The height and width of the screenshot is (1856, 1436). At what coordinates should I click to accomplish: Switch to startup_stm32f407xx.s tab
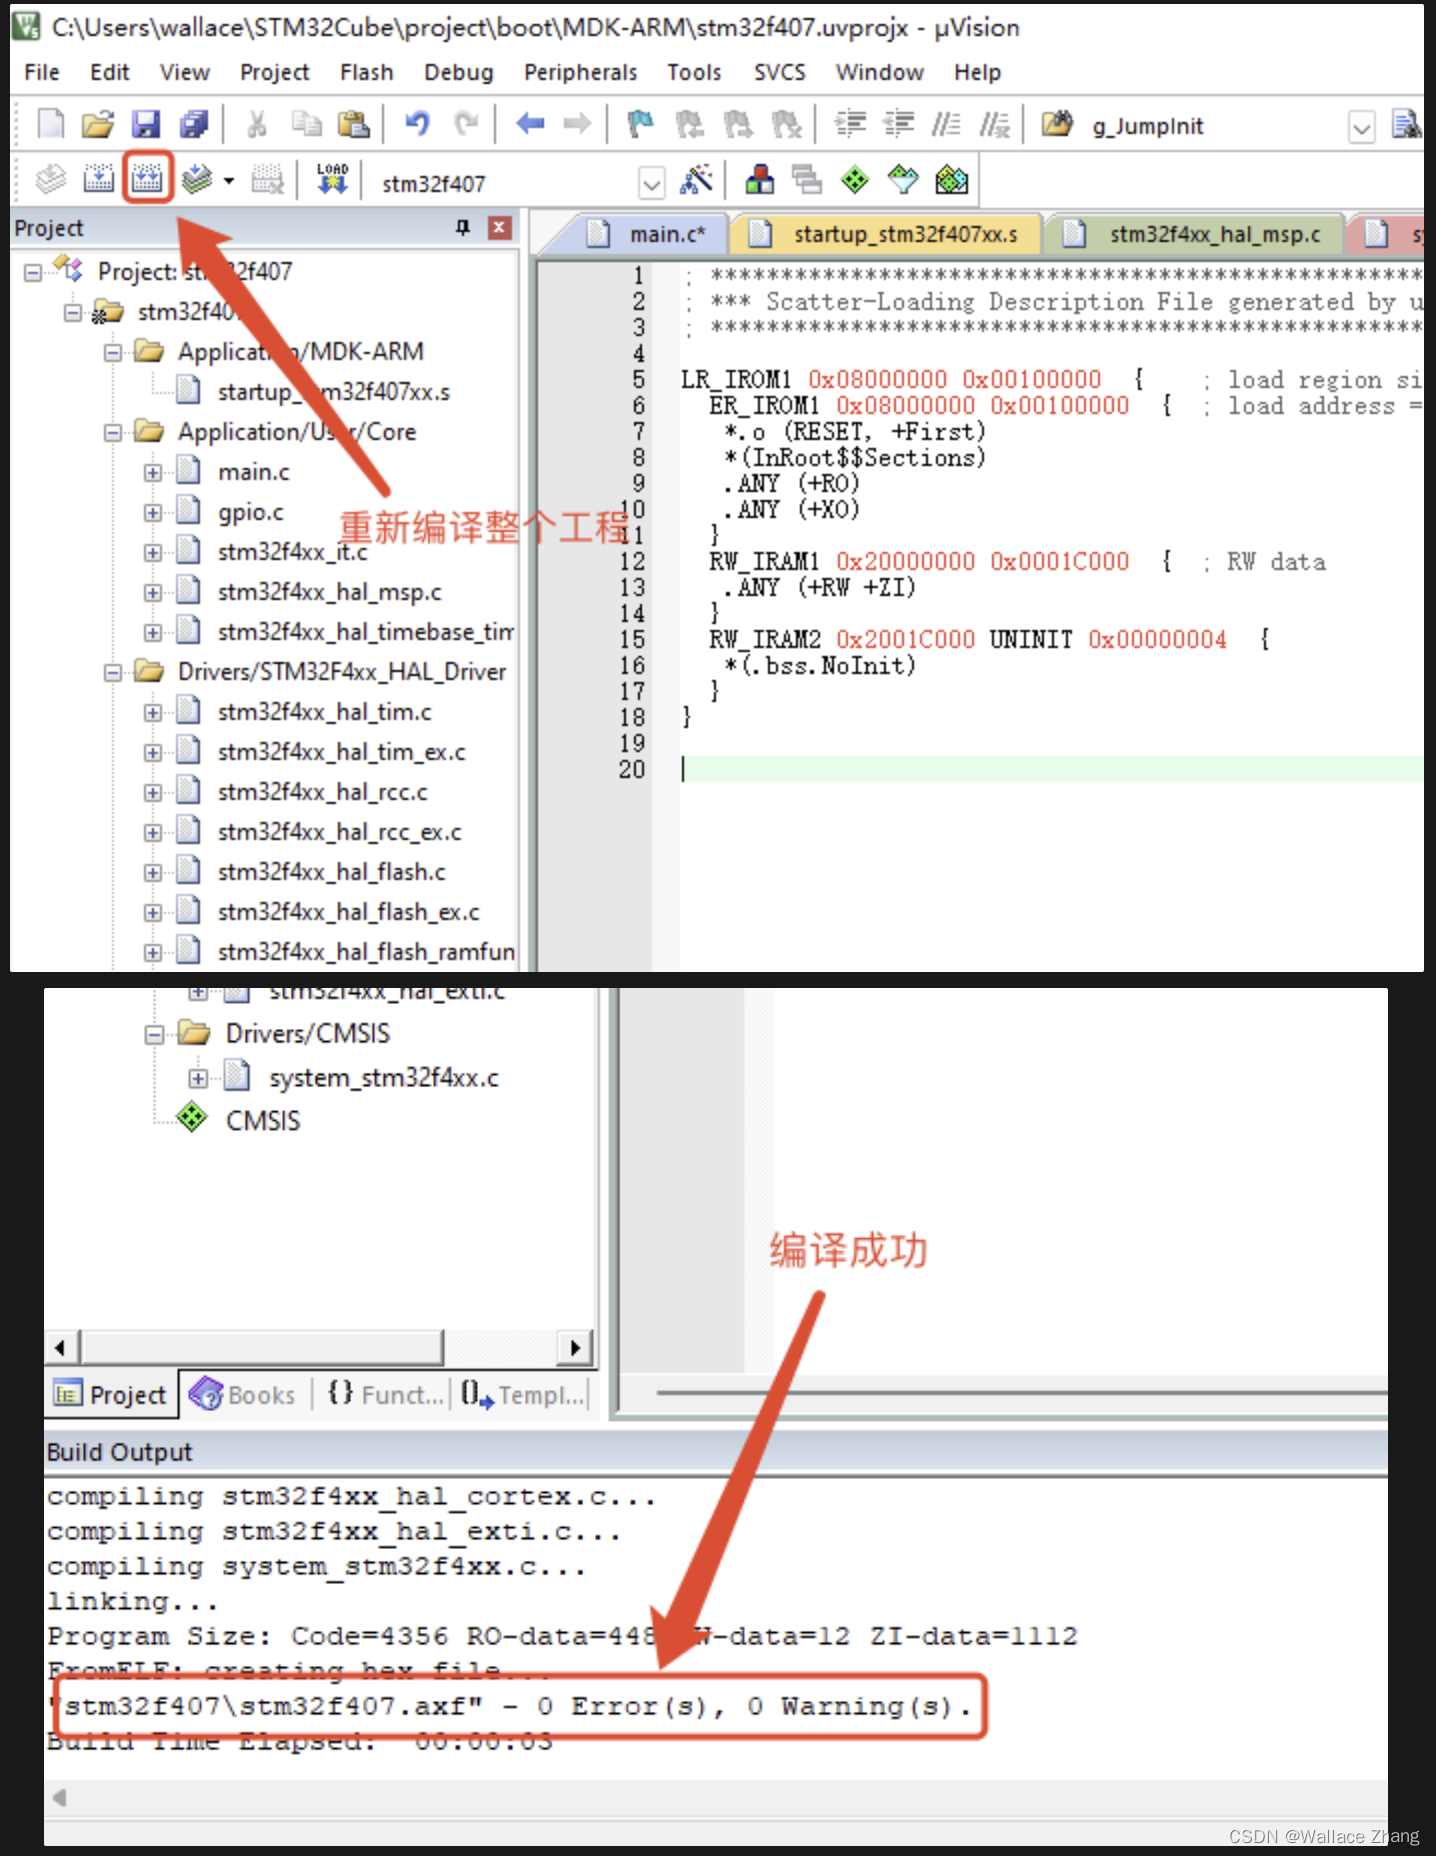(886, 234)
